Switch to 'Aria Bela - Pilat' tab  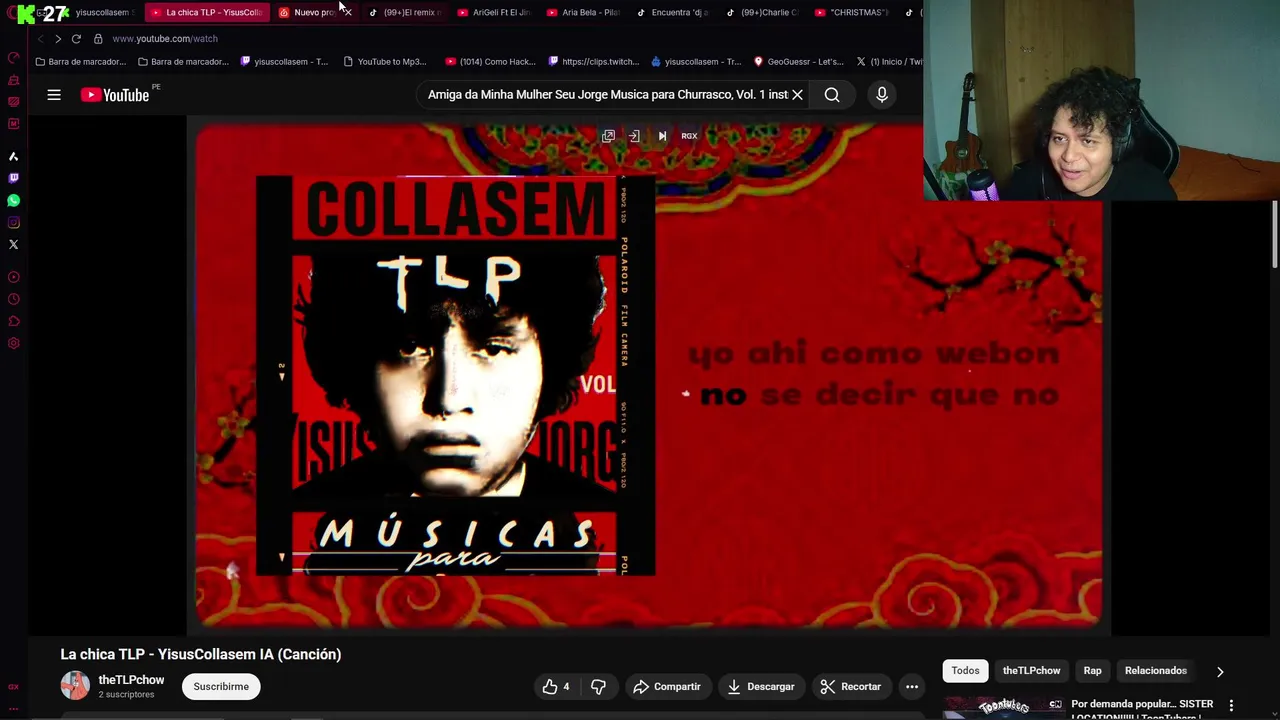click(x=583, y=12)
